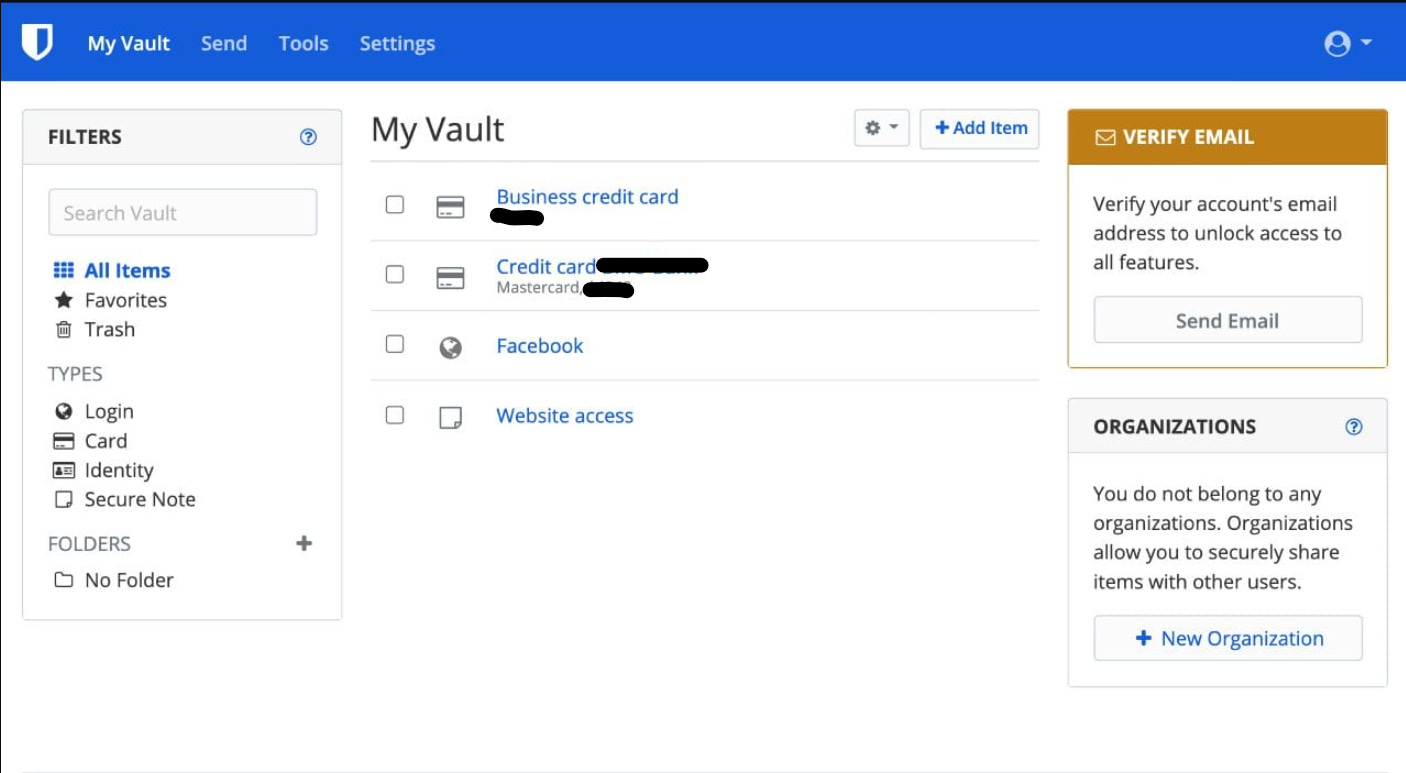Image resolution: width=1406 pixels, height=773 pixels.
Task: Open the Tools menu
Action: tap(302, 43)
